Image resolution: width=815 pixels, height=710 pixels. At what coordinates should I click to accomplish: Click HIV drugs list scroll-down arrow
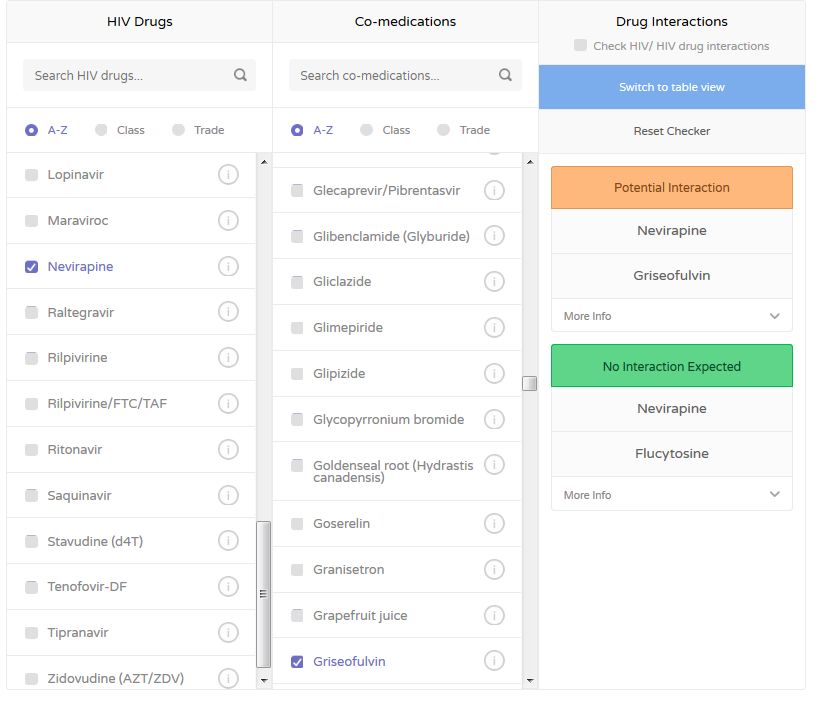pyautogui.click(x=264, y=680)
